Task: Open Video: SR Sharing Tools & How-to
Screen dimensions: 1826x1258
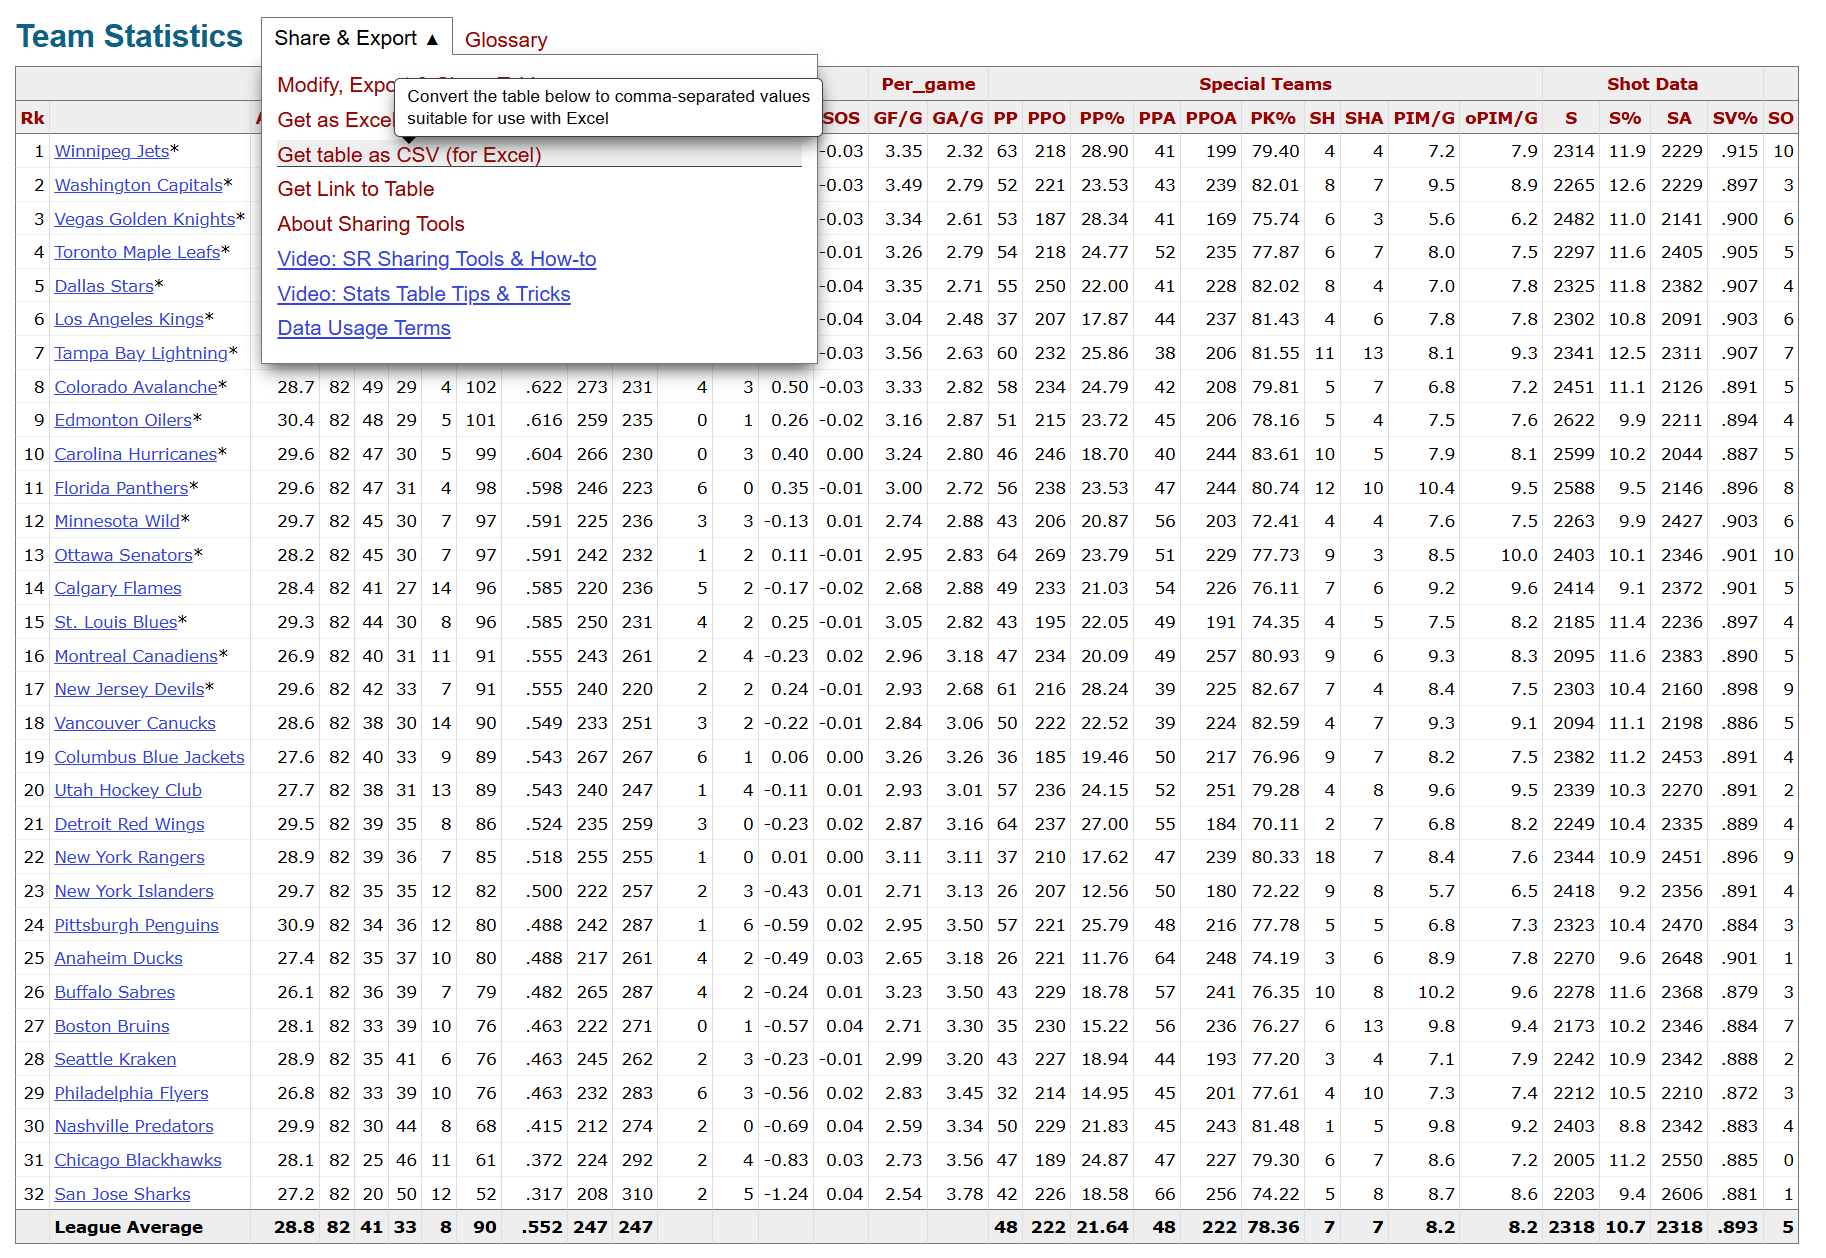Action: coord(436,259)
